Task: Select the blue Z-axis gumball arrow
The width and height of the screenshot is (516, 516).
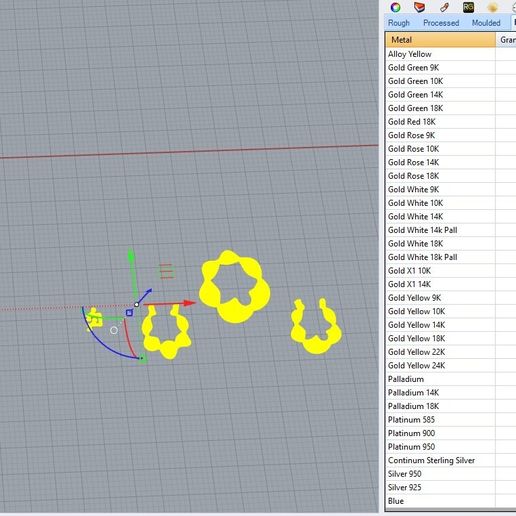Action: click(x=149, y=292)
